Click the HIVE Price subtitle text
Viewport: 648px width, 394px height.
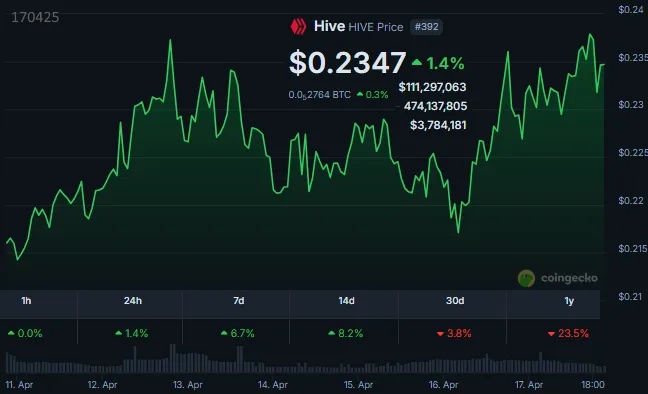376,27
